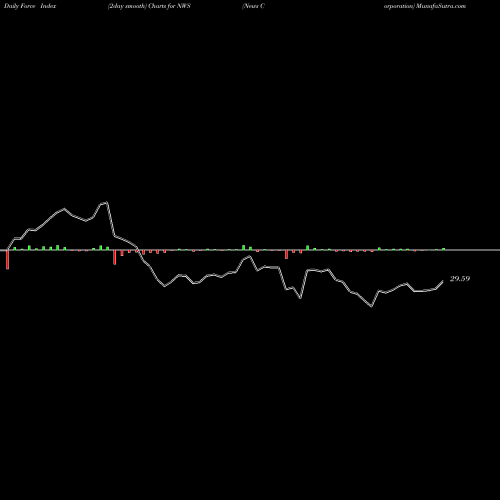Select the 'Daily Force Index' title text
The height and width of the screenshot is (500, 500).
coord(30,6)
